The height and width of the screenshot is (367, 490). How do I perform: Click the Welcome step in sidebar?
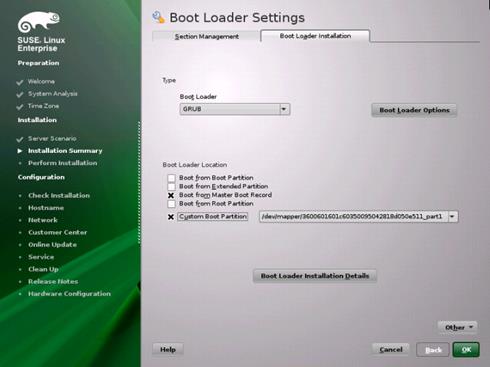pos(41,81)
